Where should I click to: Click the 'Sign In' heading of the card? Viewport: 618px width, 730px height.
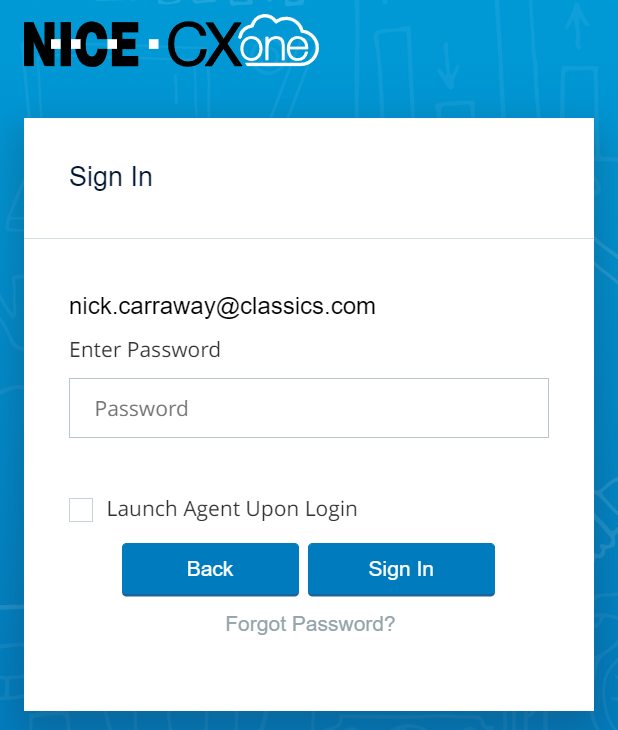111,177
